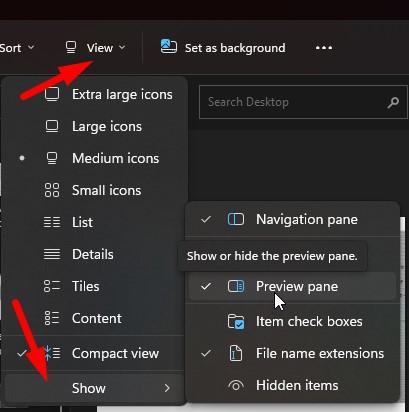Choose Large icons view
The width and height of the screenshot is (409, 412).
[95, 127]
